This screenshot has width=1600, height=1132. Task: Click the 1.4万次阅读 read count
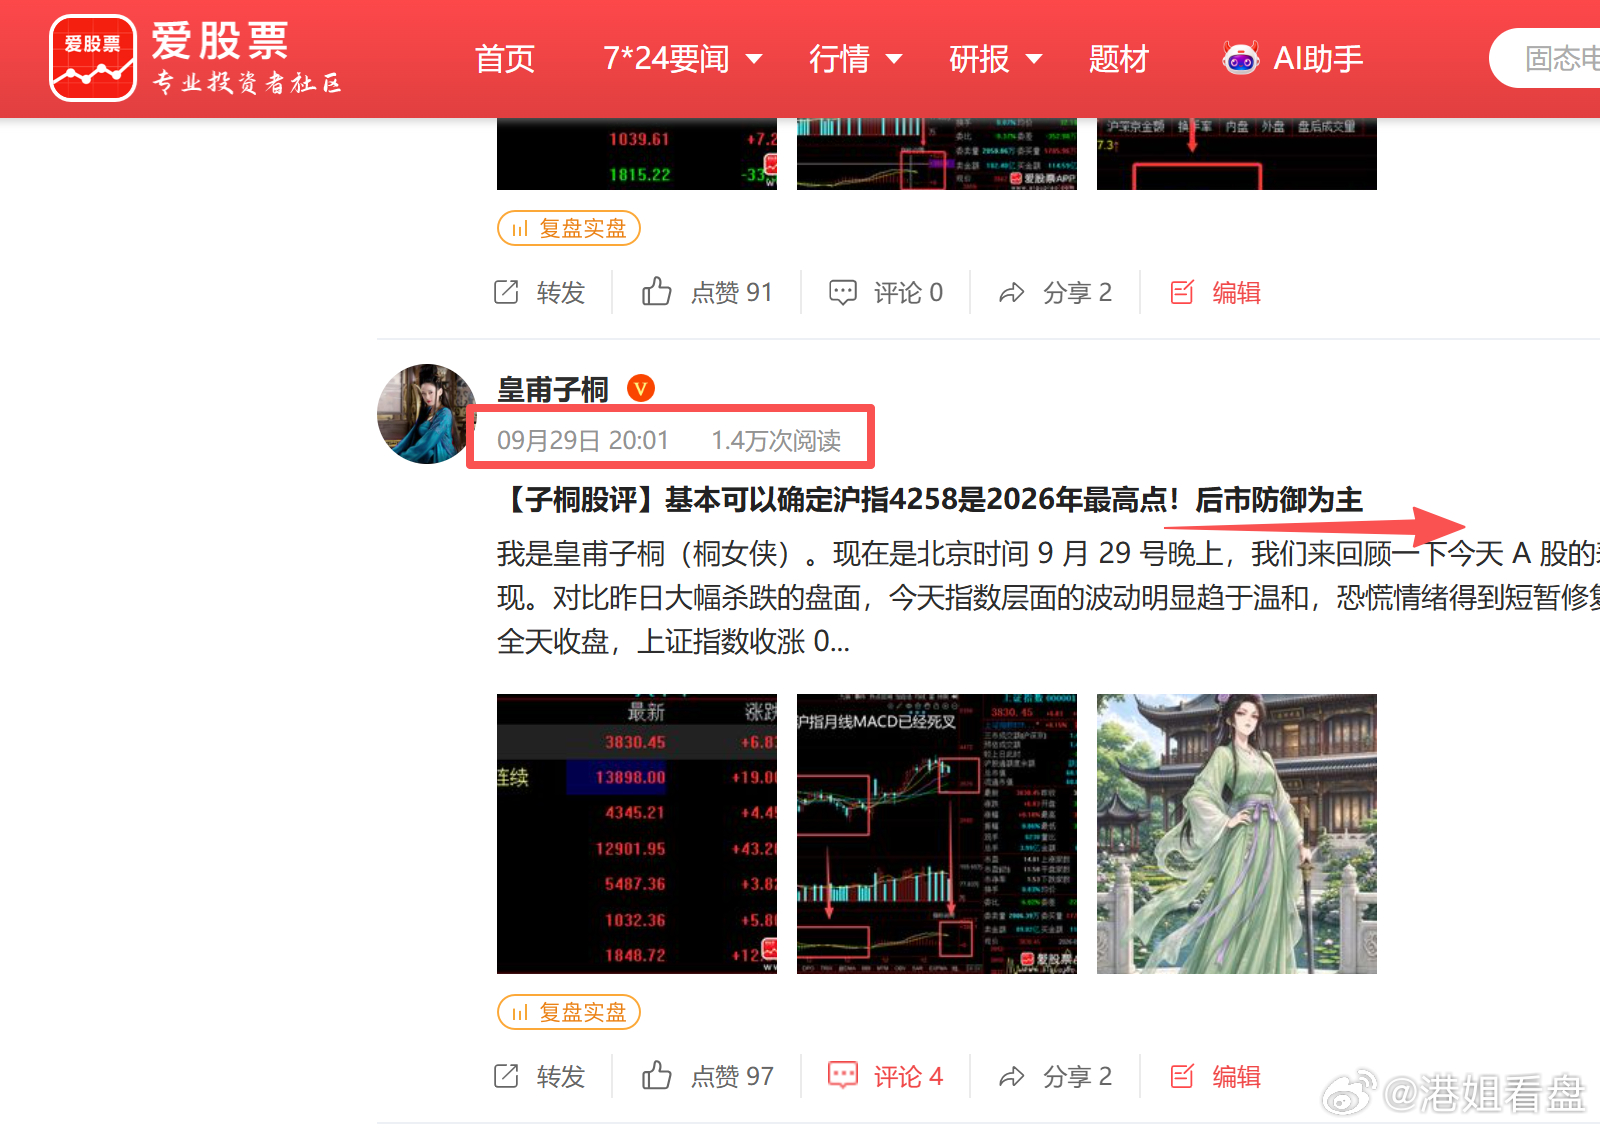click(776, 440)
